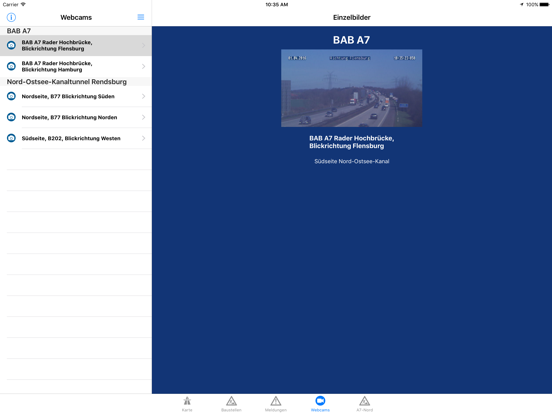Click camera icon of Blickrichtung Süden row
The image size is (552, 414).
coord(11,96)
